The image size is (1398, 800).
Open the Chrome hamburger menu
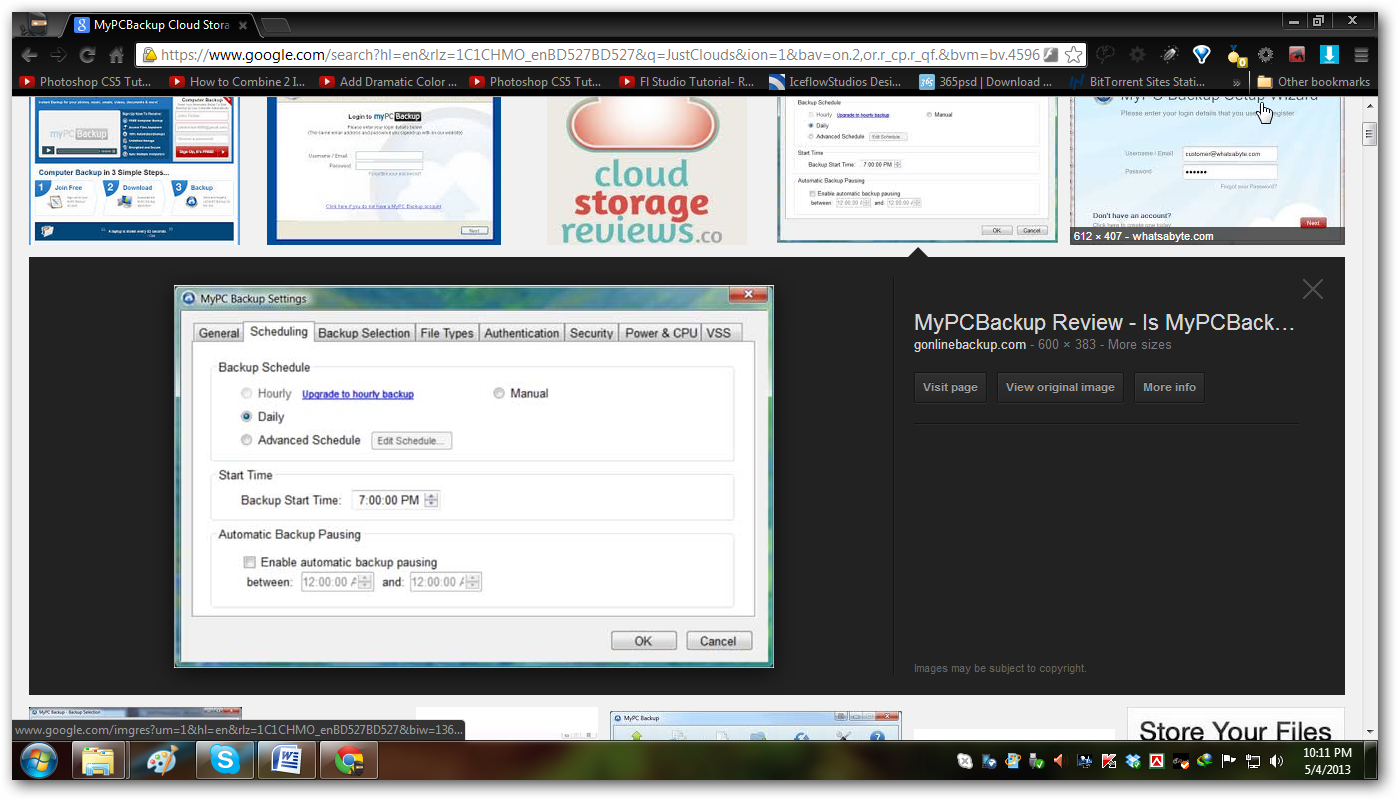pyautogui.click(x=1361, y=55)
